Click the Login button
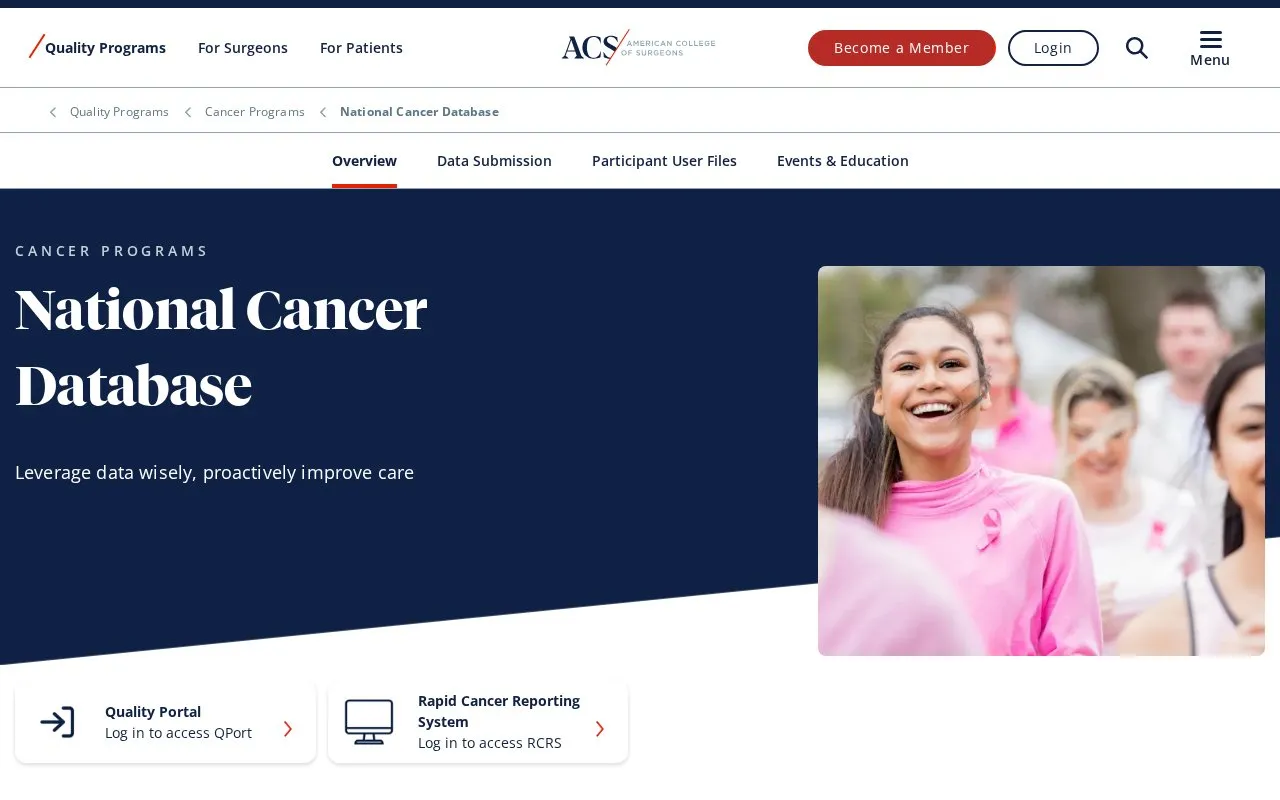This screenshot has width=1280, height=800. click(x=1053, y=48)
